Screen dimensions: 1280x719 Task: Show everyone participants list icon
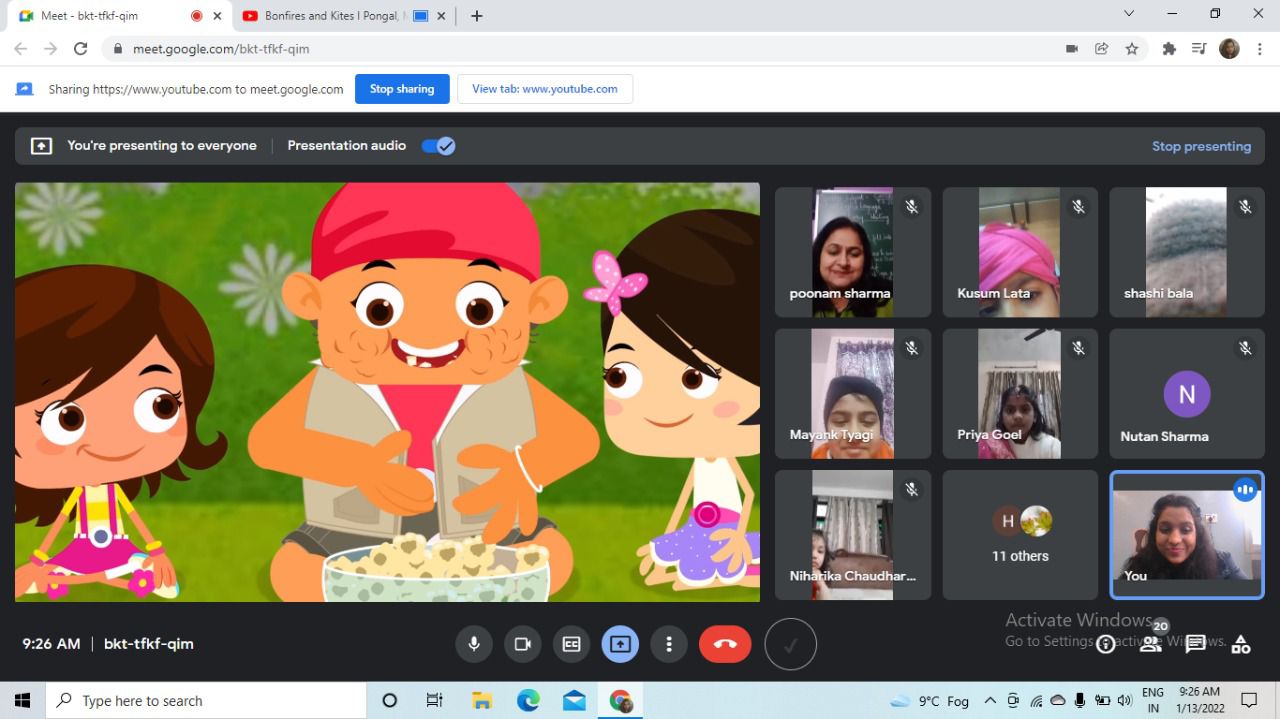coord(1151,644)
